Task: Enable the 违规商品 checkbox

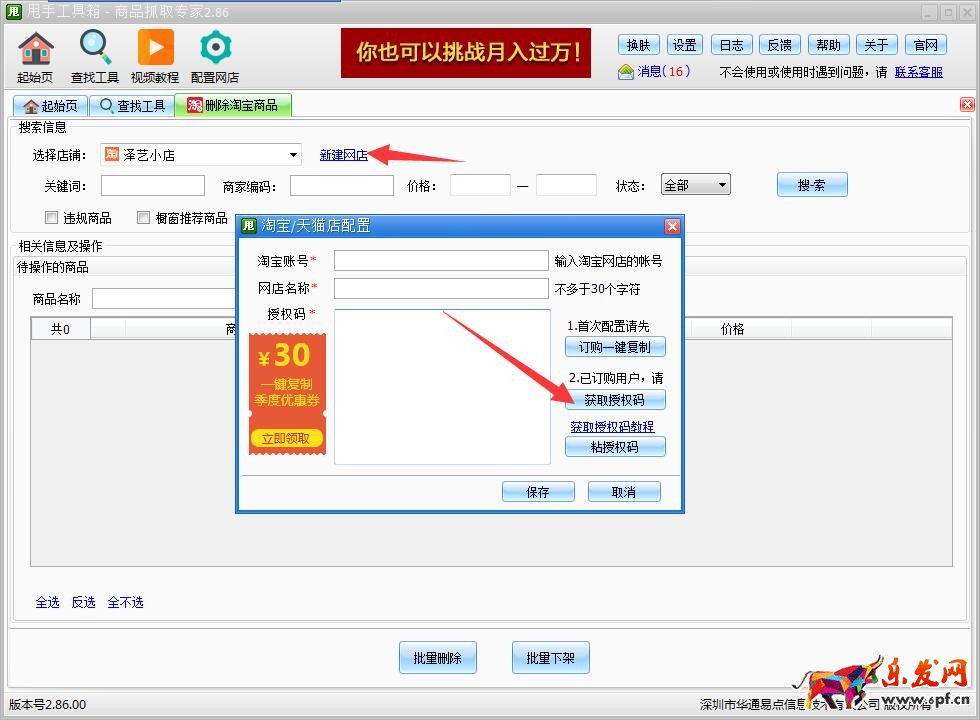Action: coord(52,218)
